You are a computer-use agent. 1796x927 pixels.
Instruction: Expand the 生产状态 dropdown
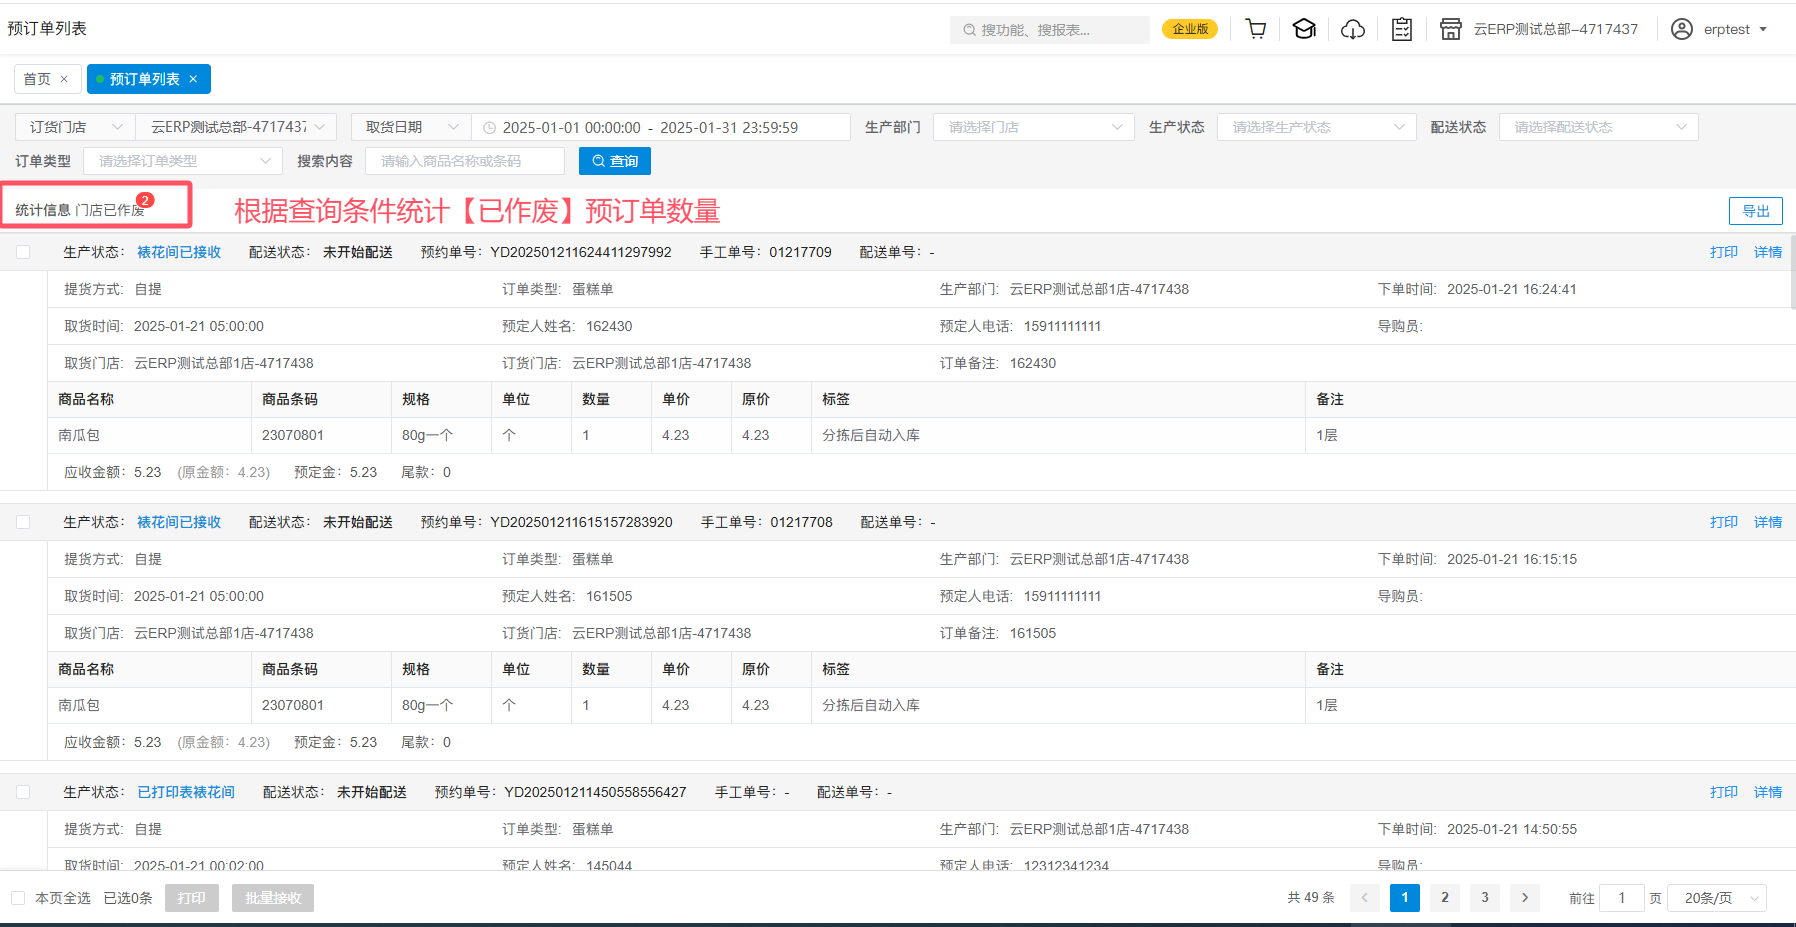click(x=1316, y=127)
